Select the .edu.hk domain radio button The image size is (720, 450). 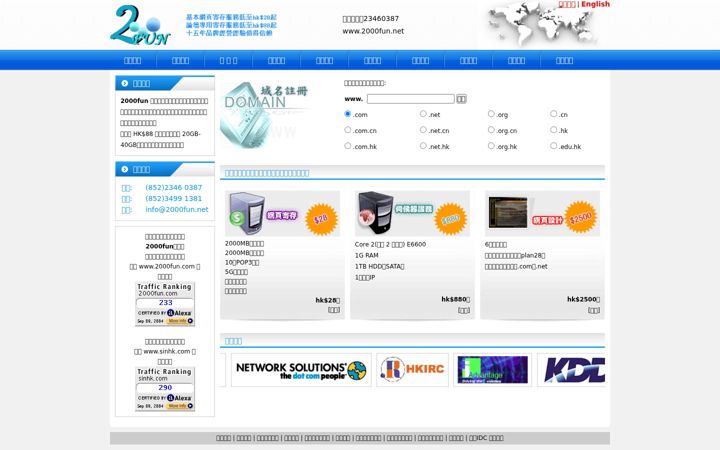tap(553, 146)
